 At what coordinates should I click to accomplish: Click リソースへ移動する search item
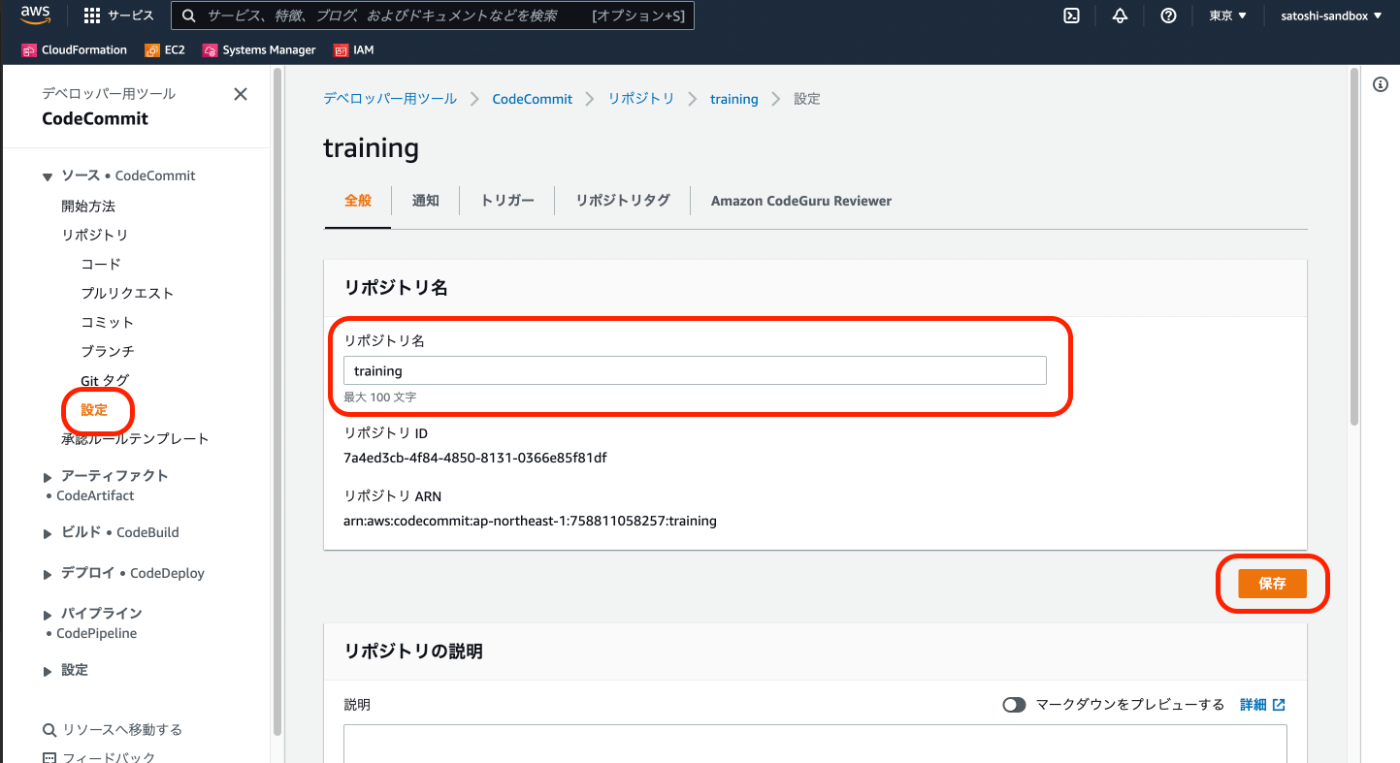(x=112, y=730)
